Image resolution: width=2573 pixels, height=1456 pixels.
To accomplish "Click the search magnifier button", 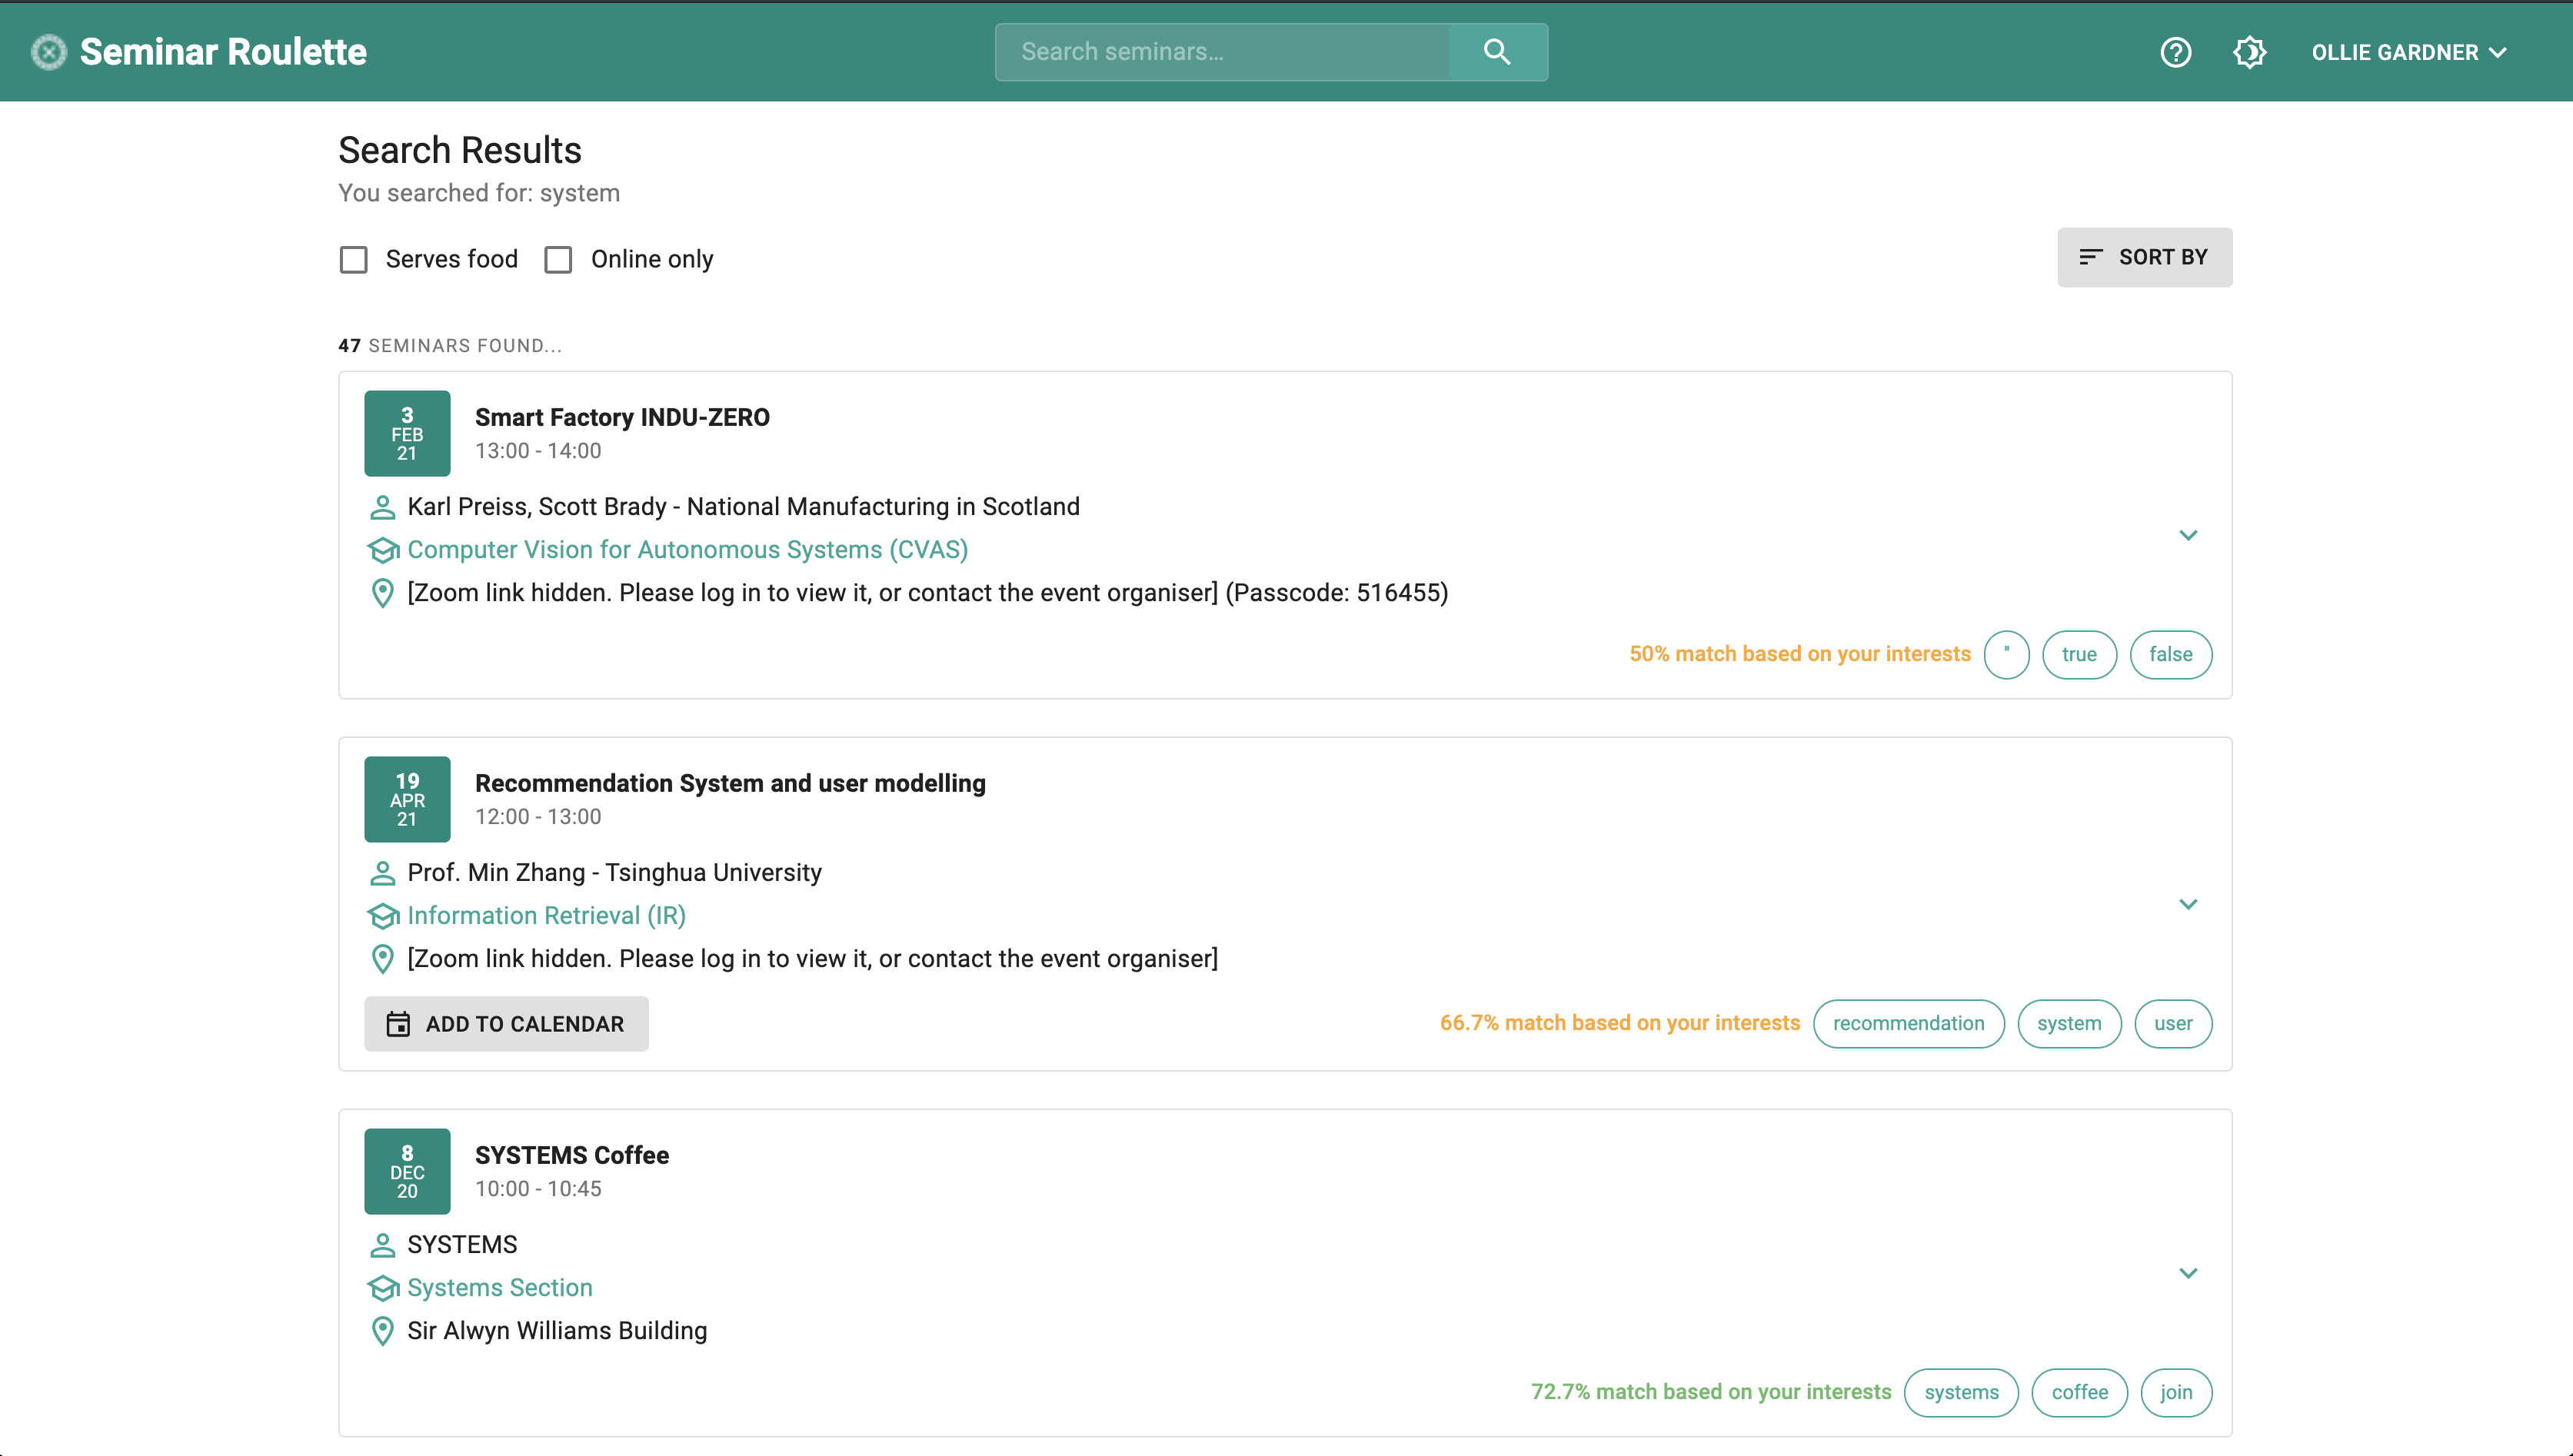I will pos(1497,52).
